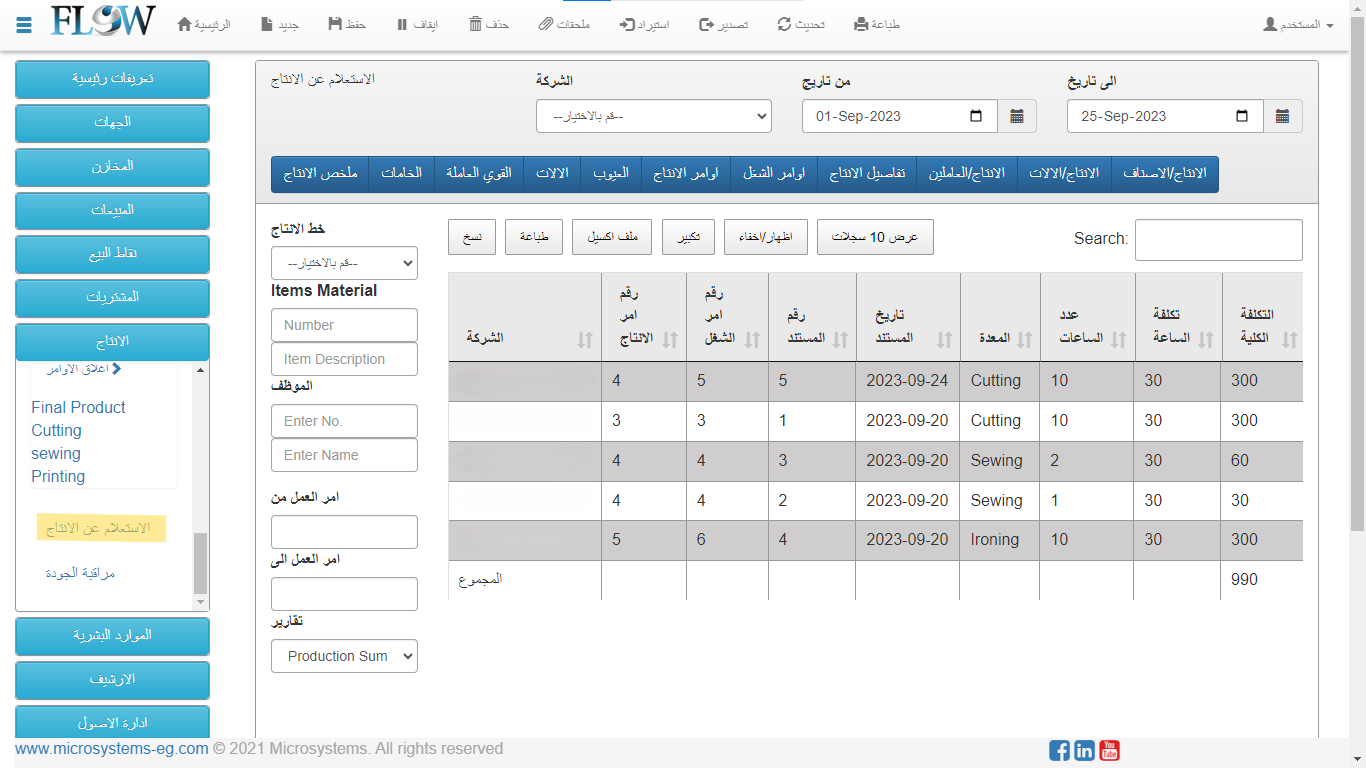Click the trash delete icon
Screen dimensions: 1366x768
click(476, 24)
